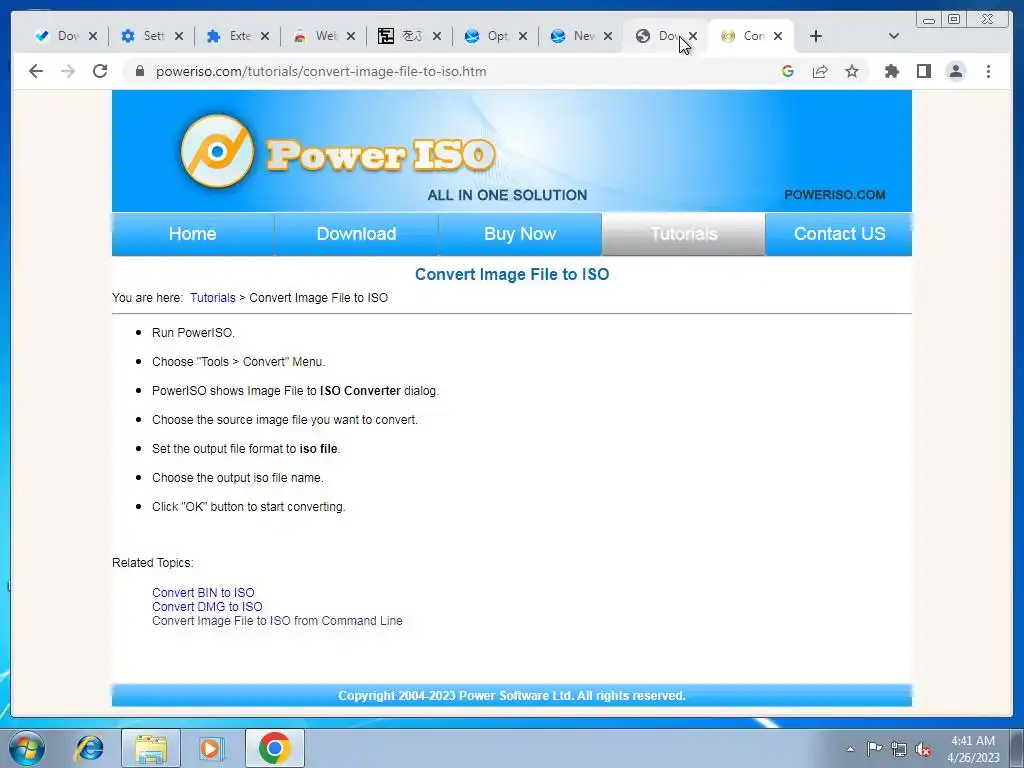Viewport: 1024px width, 768px height.
Task: Open Windows Media Player from taskbar
Action: [x=211, y=748]
